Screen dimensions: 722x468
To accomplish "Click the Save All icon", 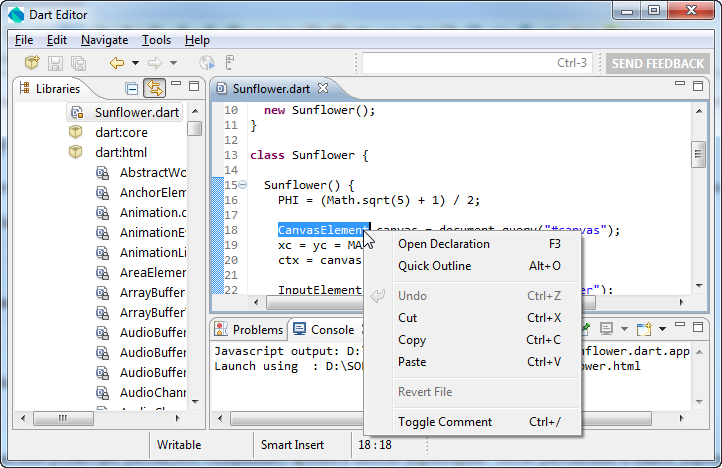I will (78, 63).
